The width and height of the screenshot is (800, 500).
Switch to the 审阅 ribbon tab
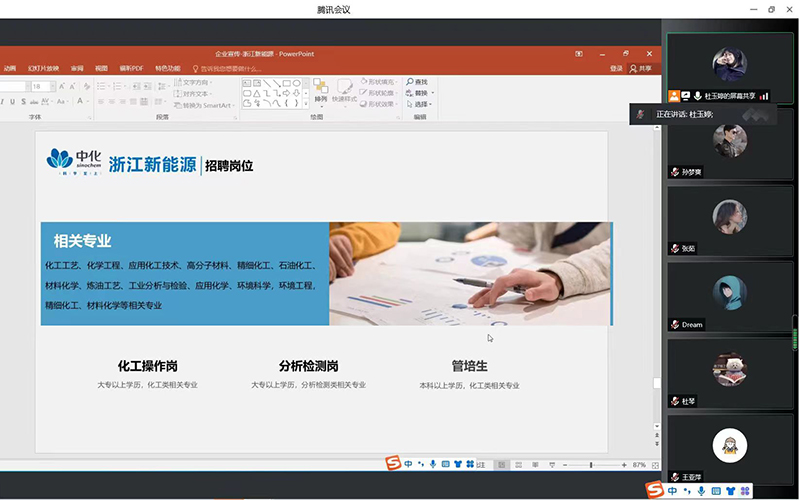coord(77,68)
